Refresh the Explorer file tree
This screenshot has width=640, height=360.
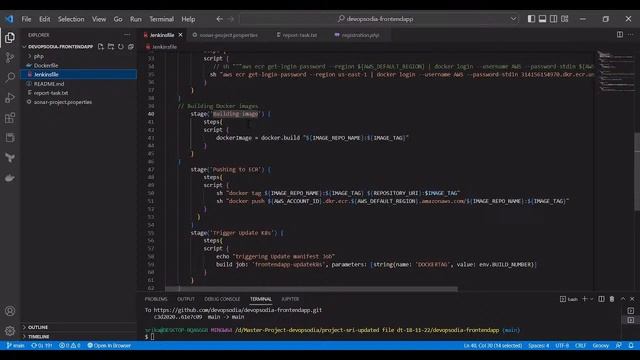click(x=121, y=47)
